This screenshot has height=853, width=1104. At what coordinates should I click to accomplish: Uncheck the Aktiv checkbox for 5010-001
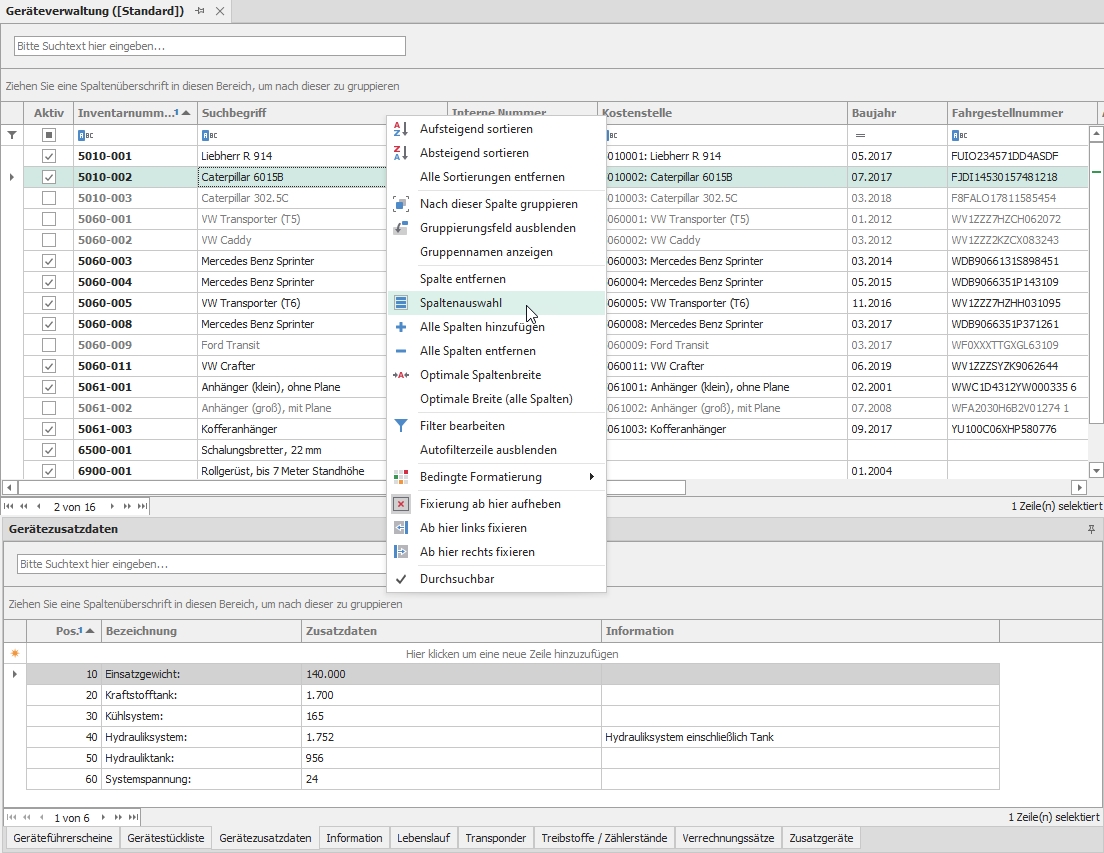[48, 157]
